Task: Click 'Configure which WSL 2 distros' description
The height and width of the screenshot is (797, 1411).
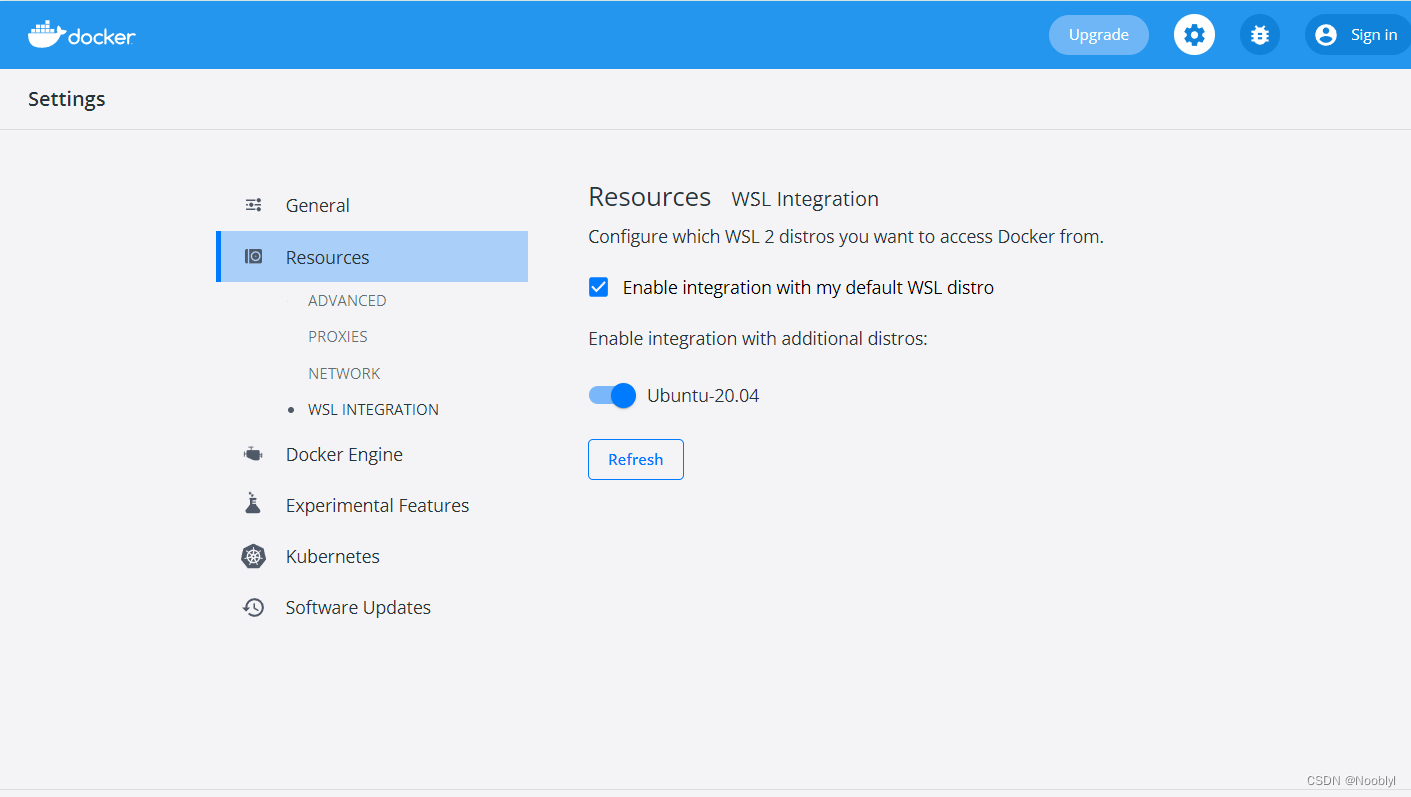Action: [x=846, y=237]
